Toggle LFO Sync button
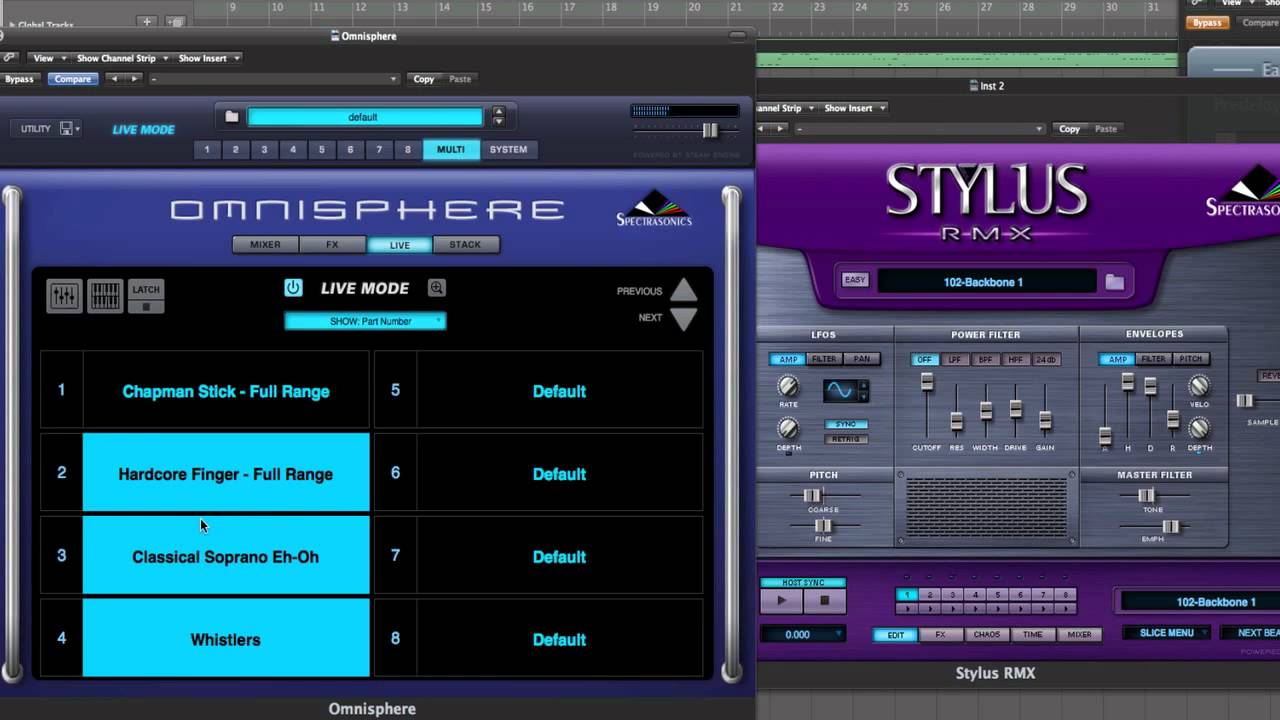The height and width of the screenshot is (720, 1280). (845, 425)
